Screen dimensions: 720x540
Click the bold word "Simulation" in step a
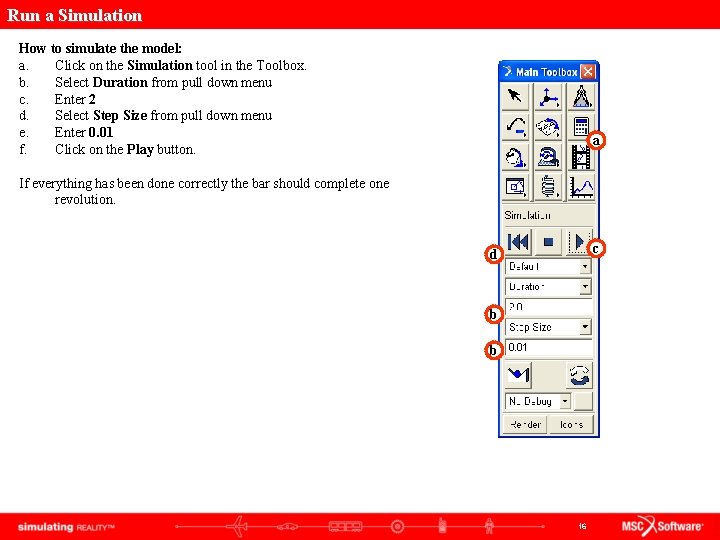[x=160, y=65]
